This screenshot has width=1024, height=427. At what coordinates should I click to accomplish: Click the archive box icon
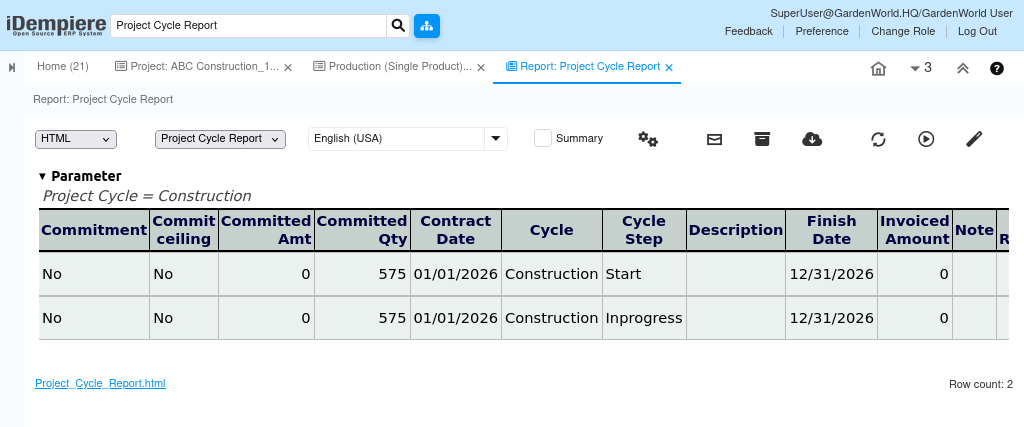[x=762, y=139]
